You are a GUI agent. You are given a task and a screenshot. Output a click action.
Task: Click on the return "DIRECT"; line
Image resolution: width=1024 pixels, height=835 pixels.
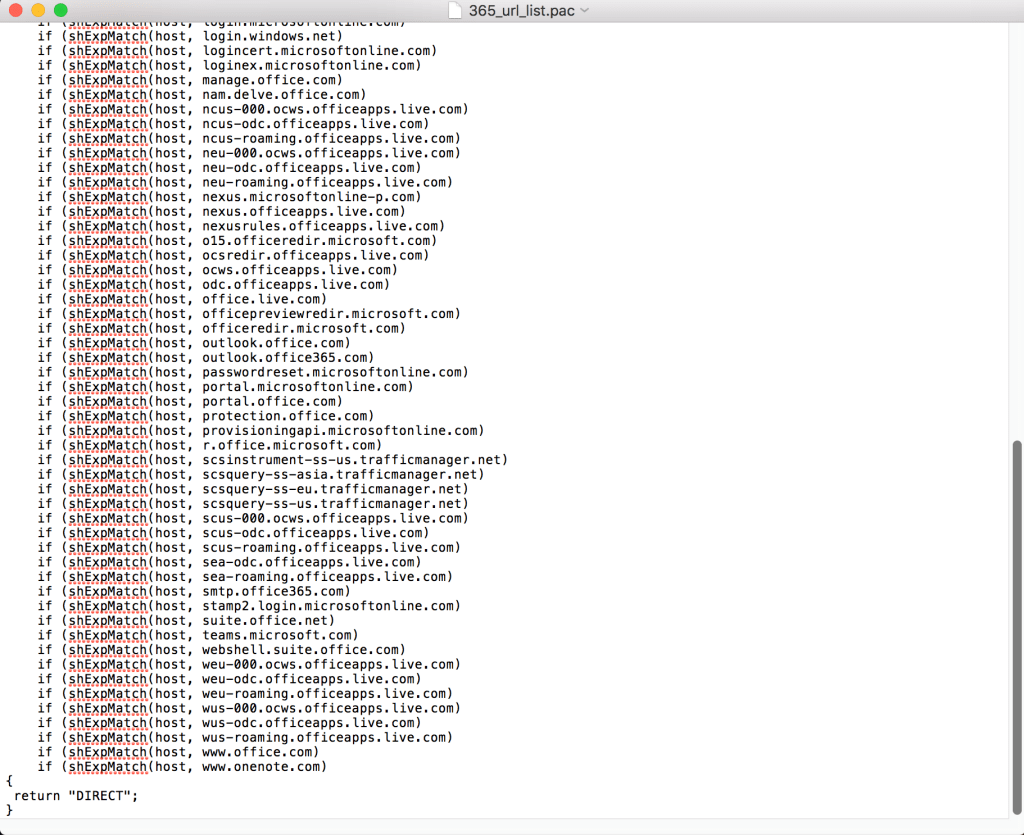76,795
